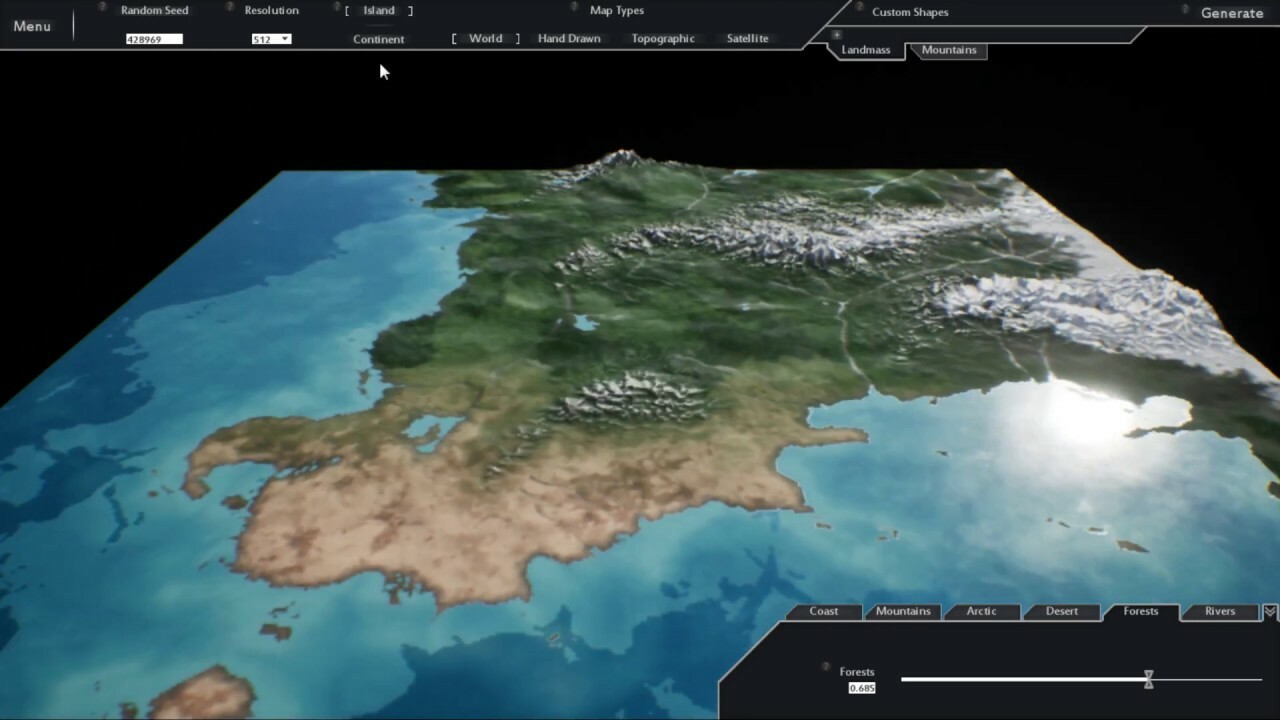Open the Mountains custom shapes tab

(947, 49)
